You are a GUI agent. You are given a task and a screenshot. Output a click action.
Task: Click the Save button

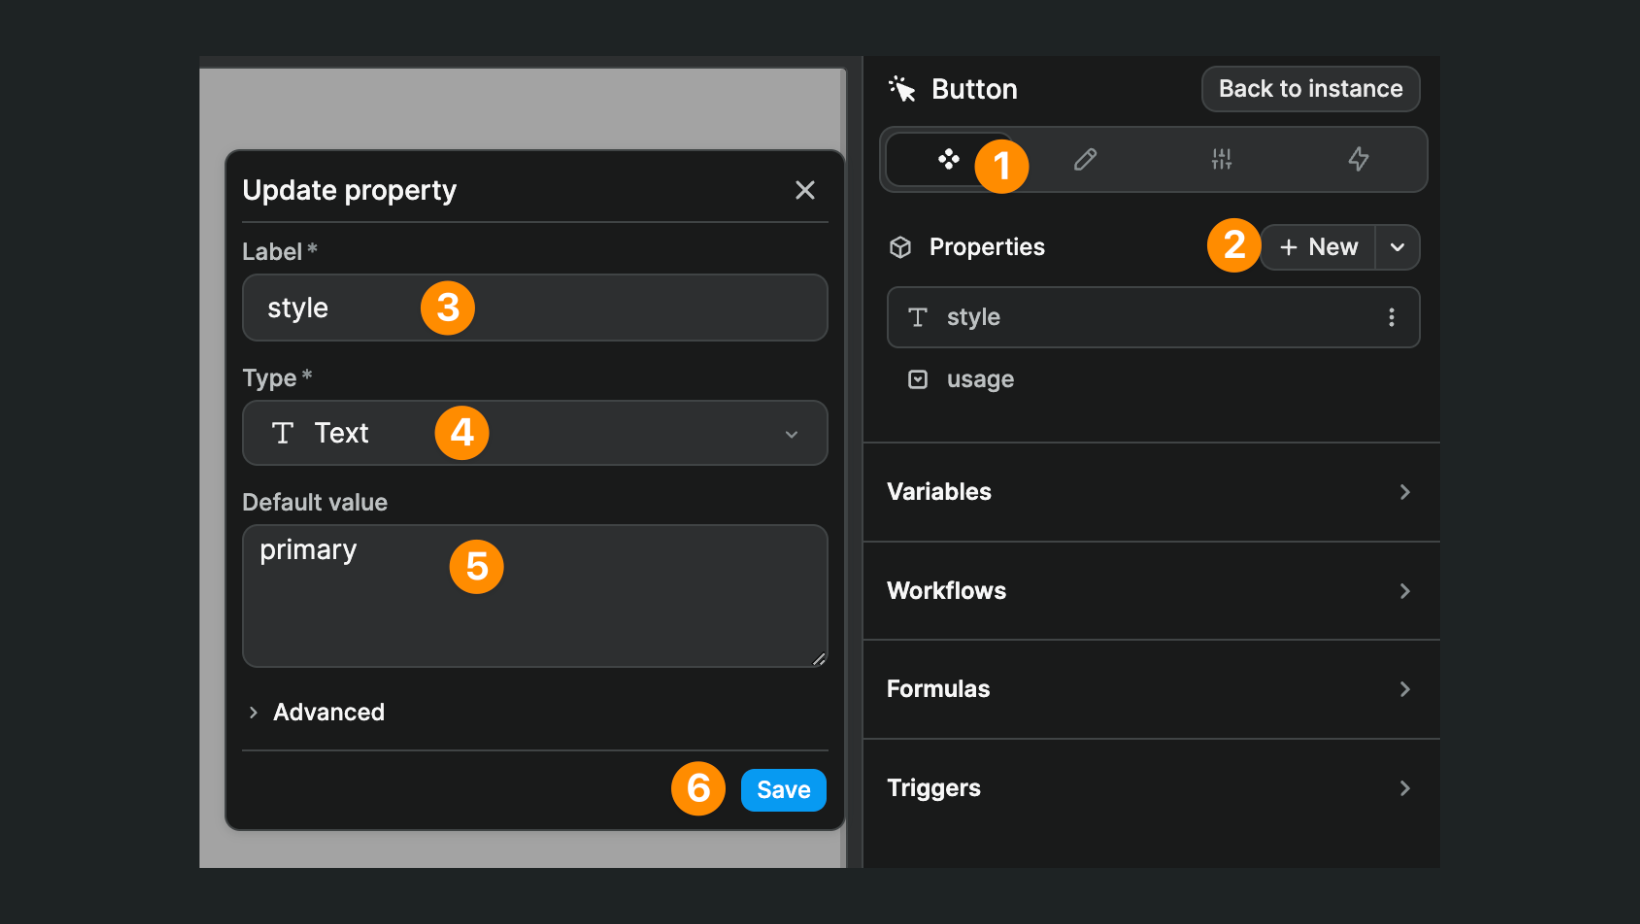point(783,789)
